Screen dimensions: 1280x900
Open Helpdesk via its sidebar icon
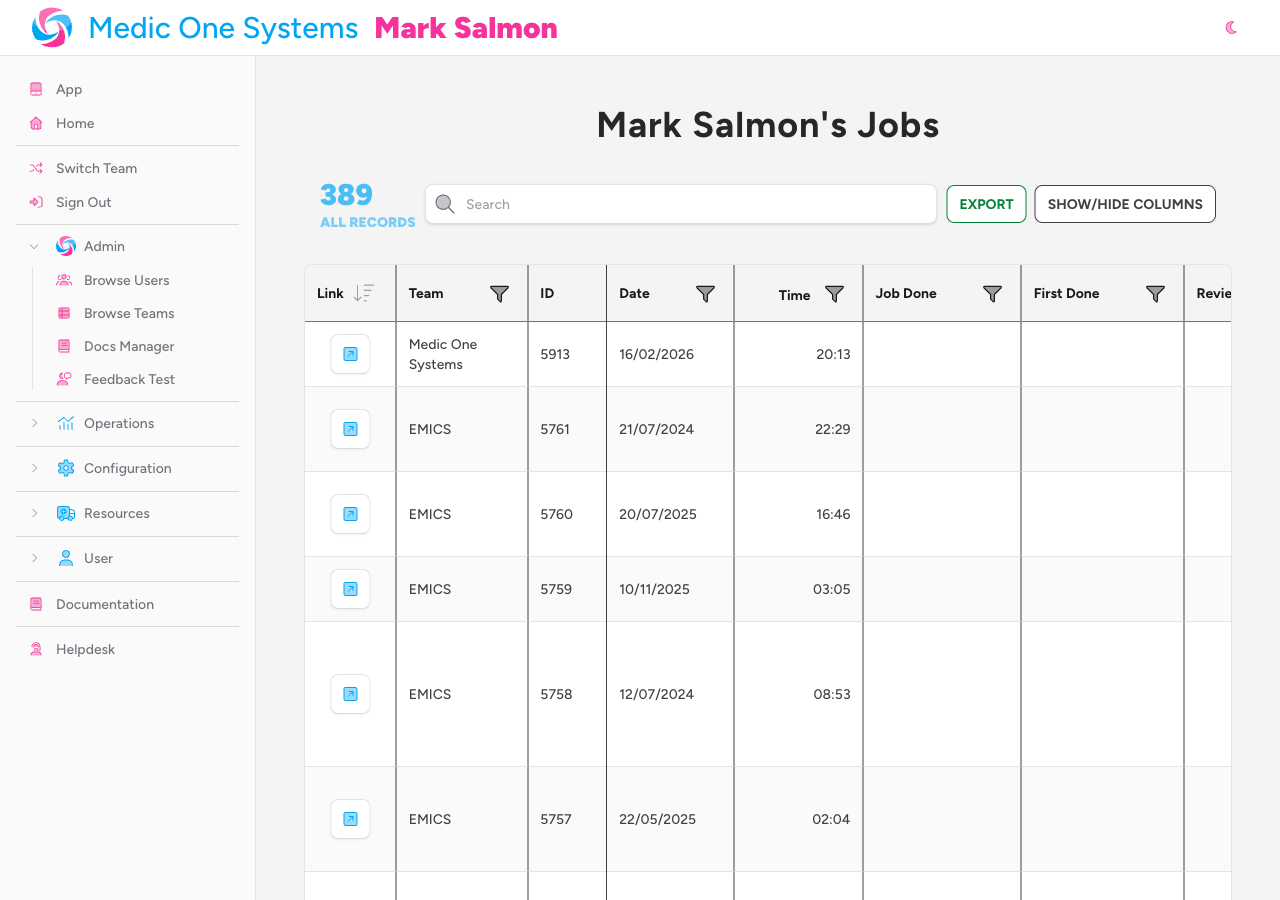click(35, 649)
